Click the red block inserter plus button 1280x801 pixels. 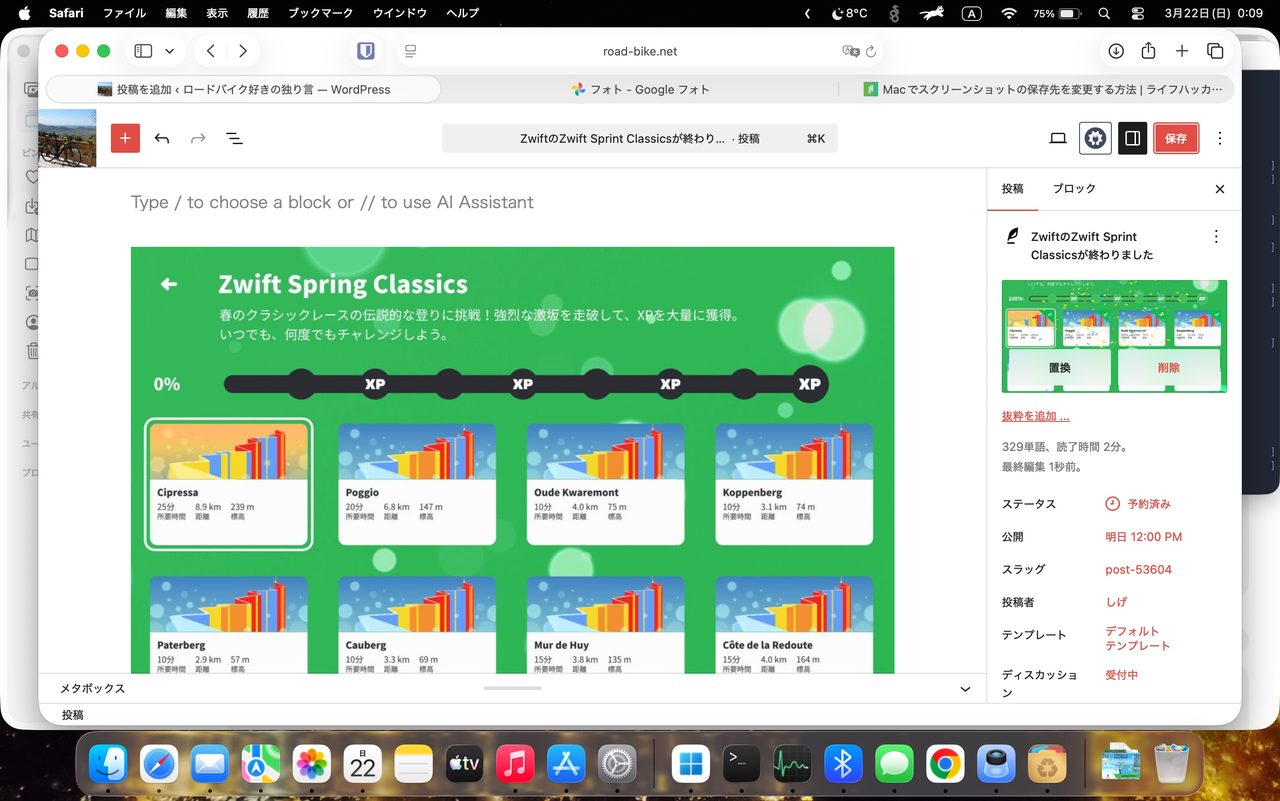point(125,138)
